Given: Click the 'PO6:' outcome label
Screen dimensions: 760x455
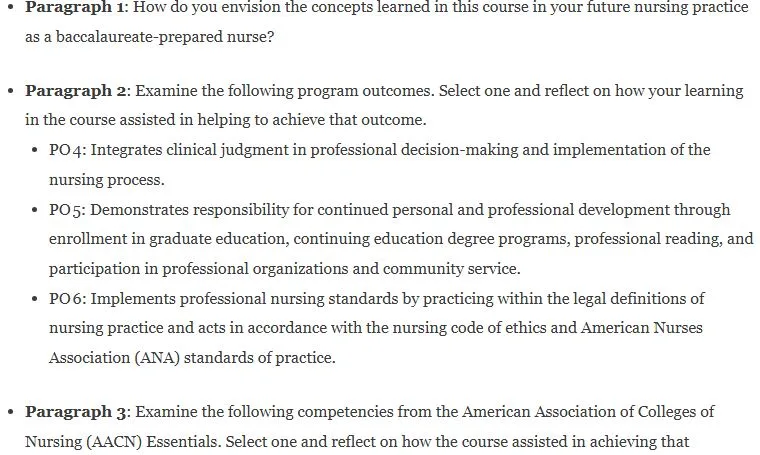Looking at the screenshot, I should 67,298.
